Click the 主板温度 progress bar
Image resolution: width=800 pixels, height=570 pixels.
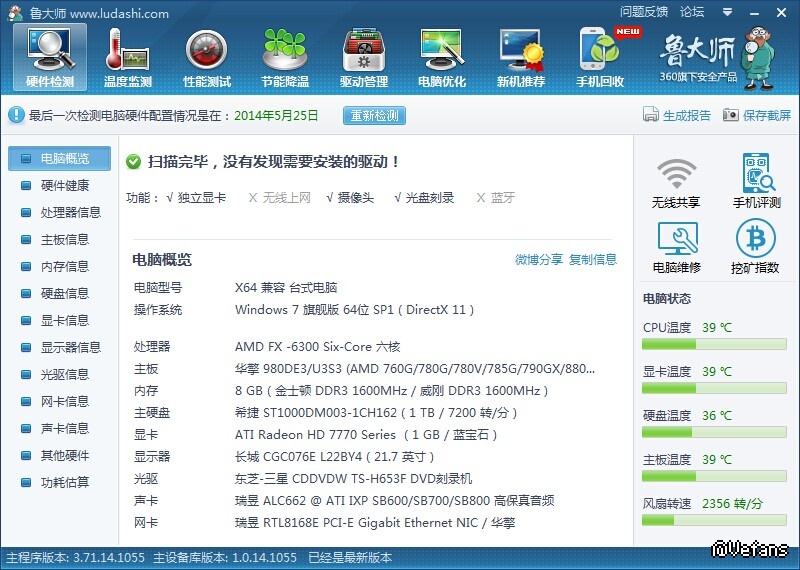click(714, 476)
